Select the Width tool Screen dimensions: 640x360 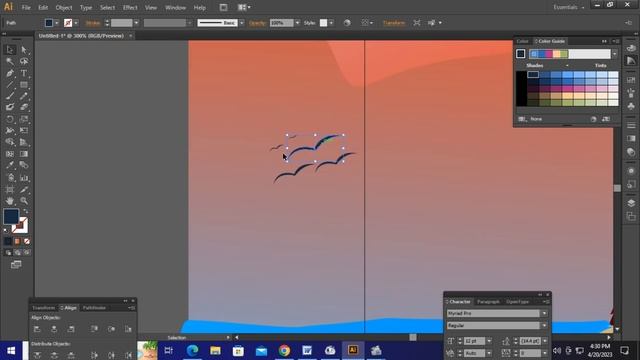click(10, 131)
